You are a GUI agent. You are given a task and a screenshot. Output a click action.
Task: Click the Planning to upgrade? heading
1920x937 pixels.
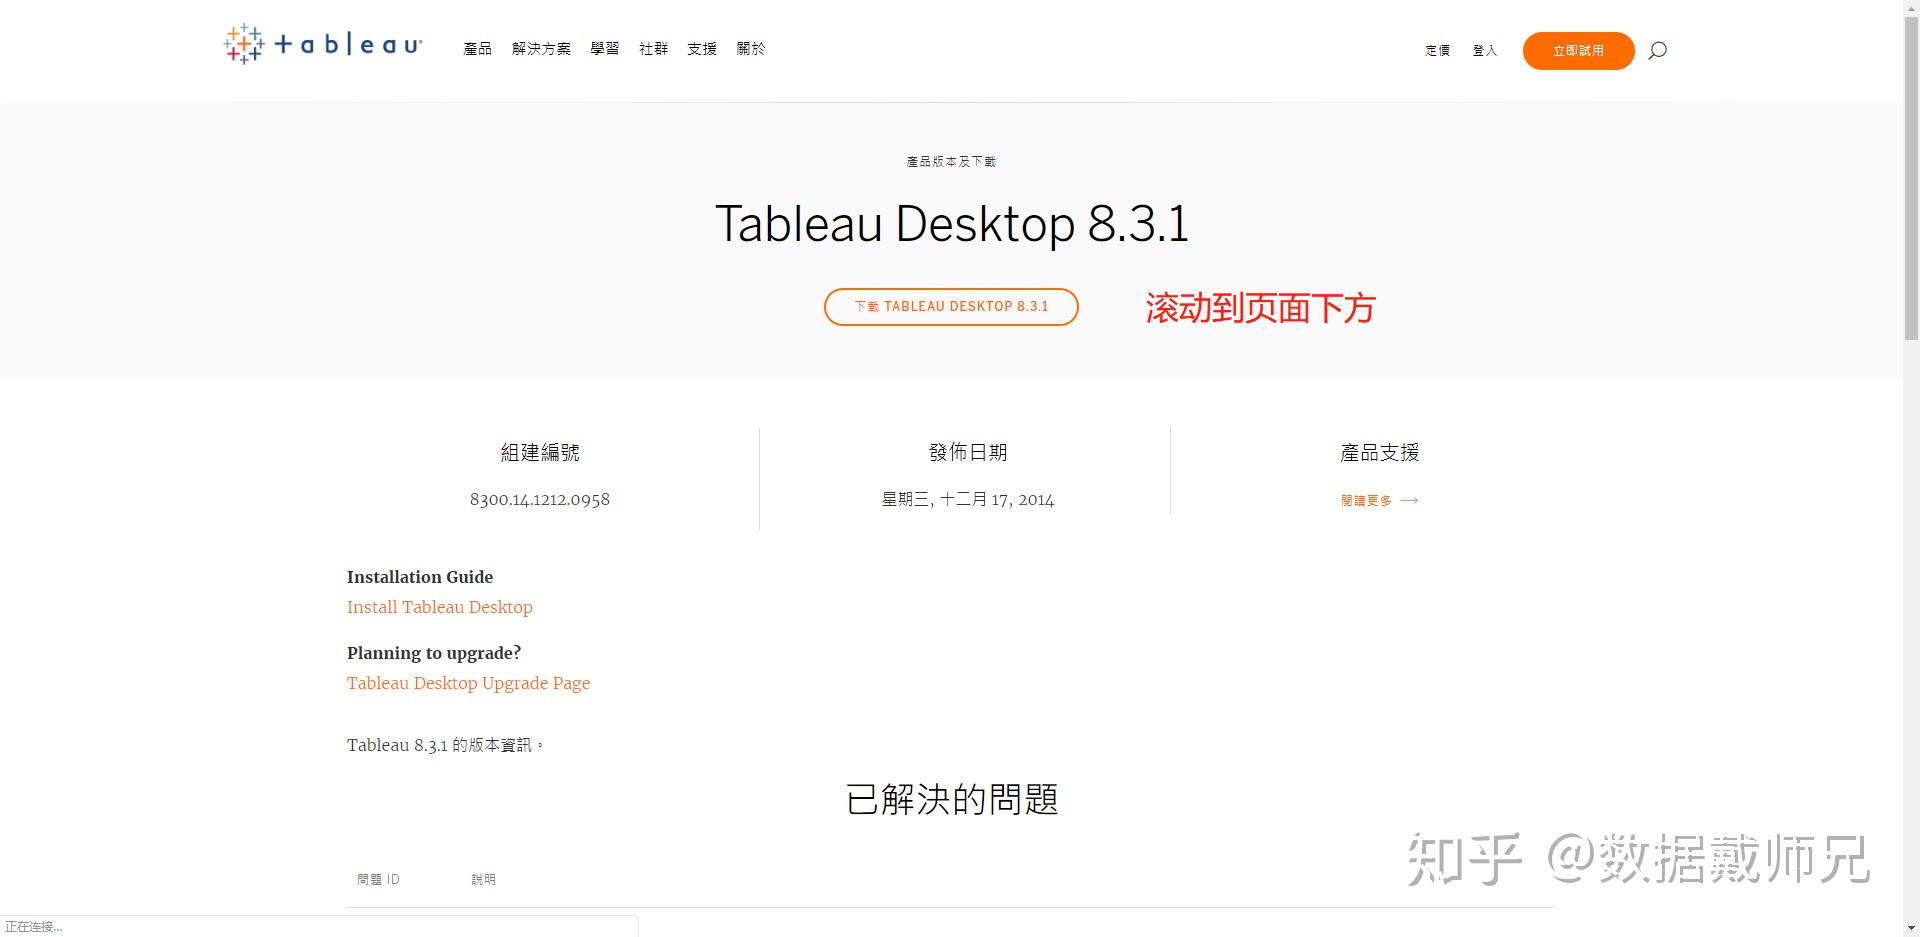434,653
